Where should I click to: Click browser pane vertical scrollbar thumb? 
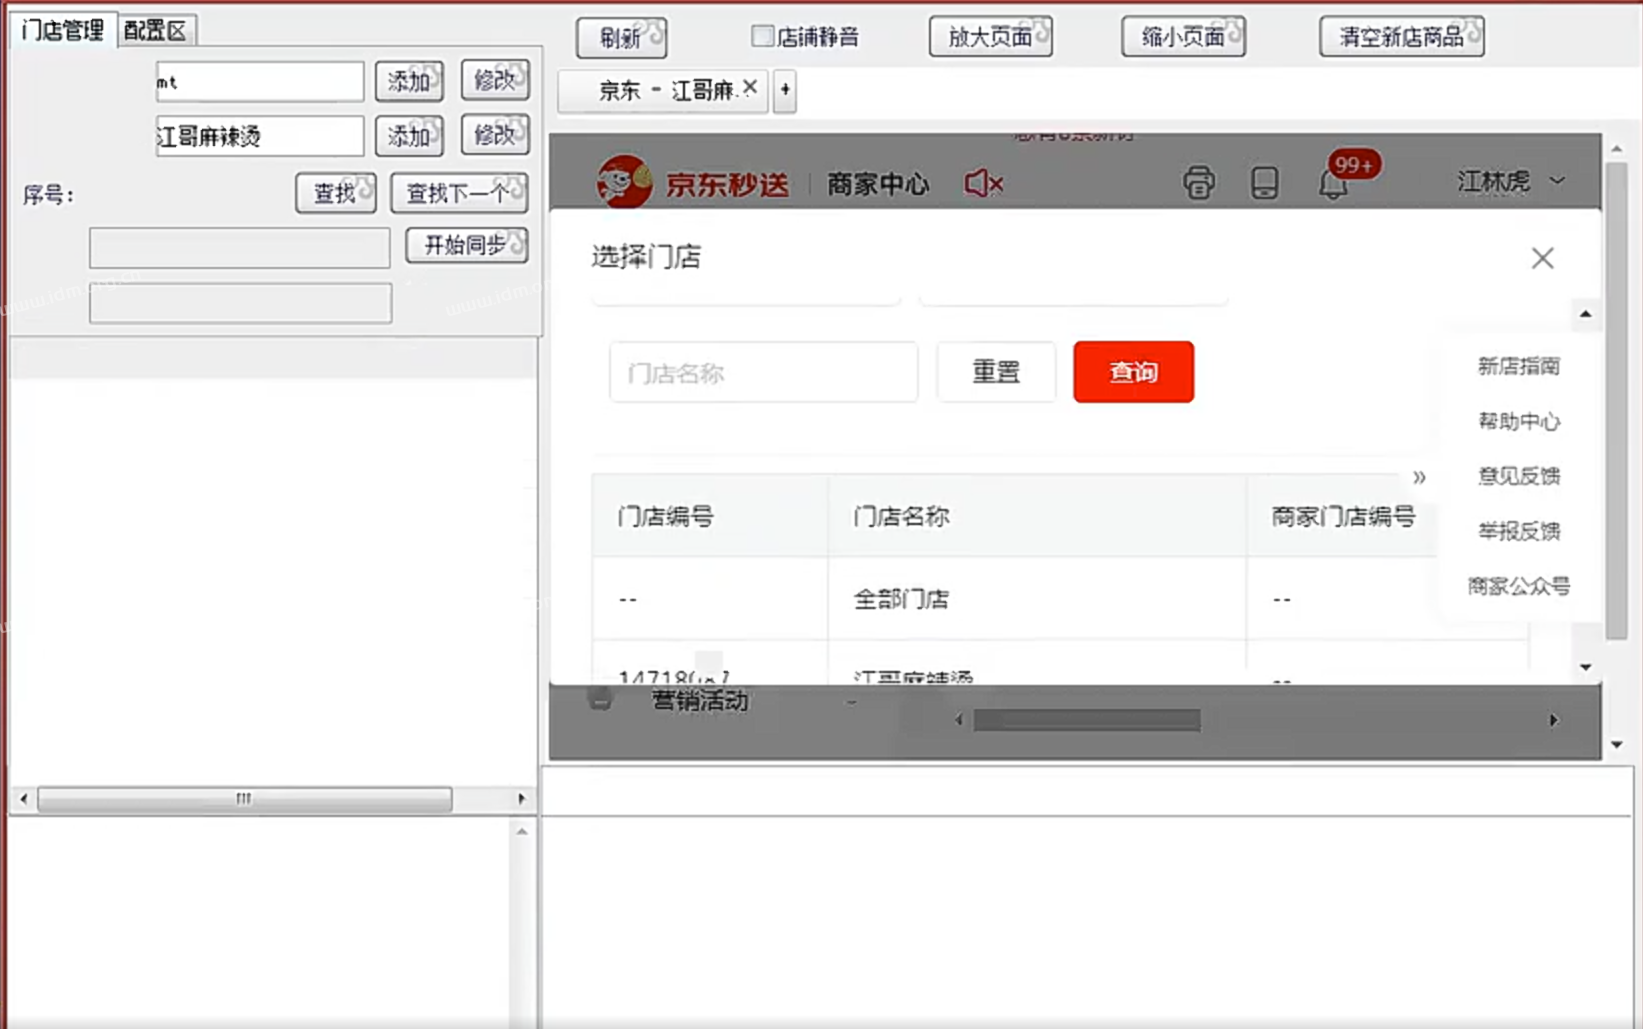click(x=1617, y=400)
